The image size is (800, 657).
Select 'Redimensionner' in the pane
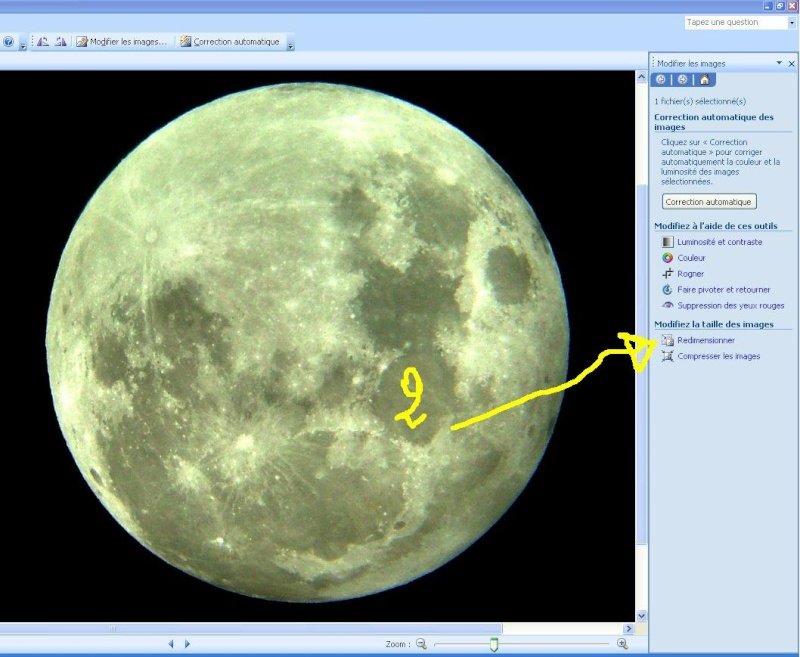[706, 340]
